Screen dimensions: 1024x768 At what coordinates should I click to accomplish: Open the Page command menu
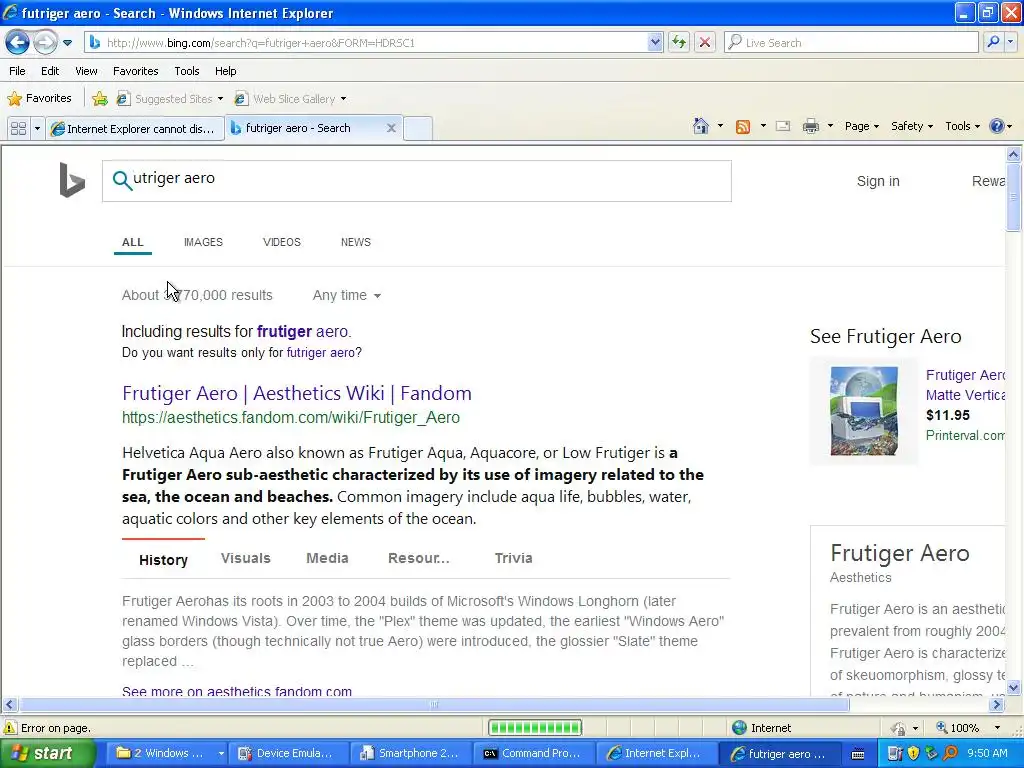pos(861,126)
